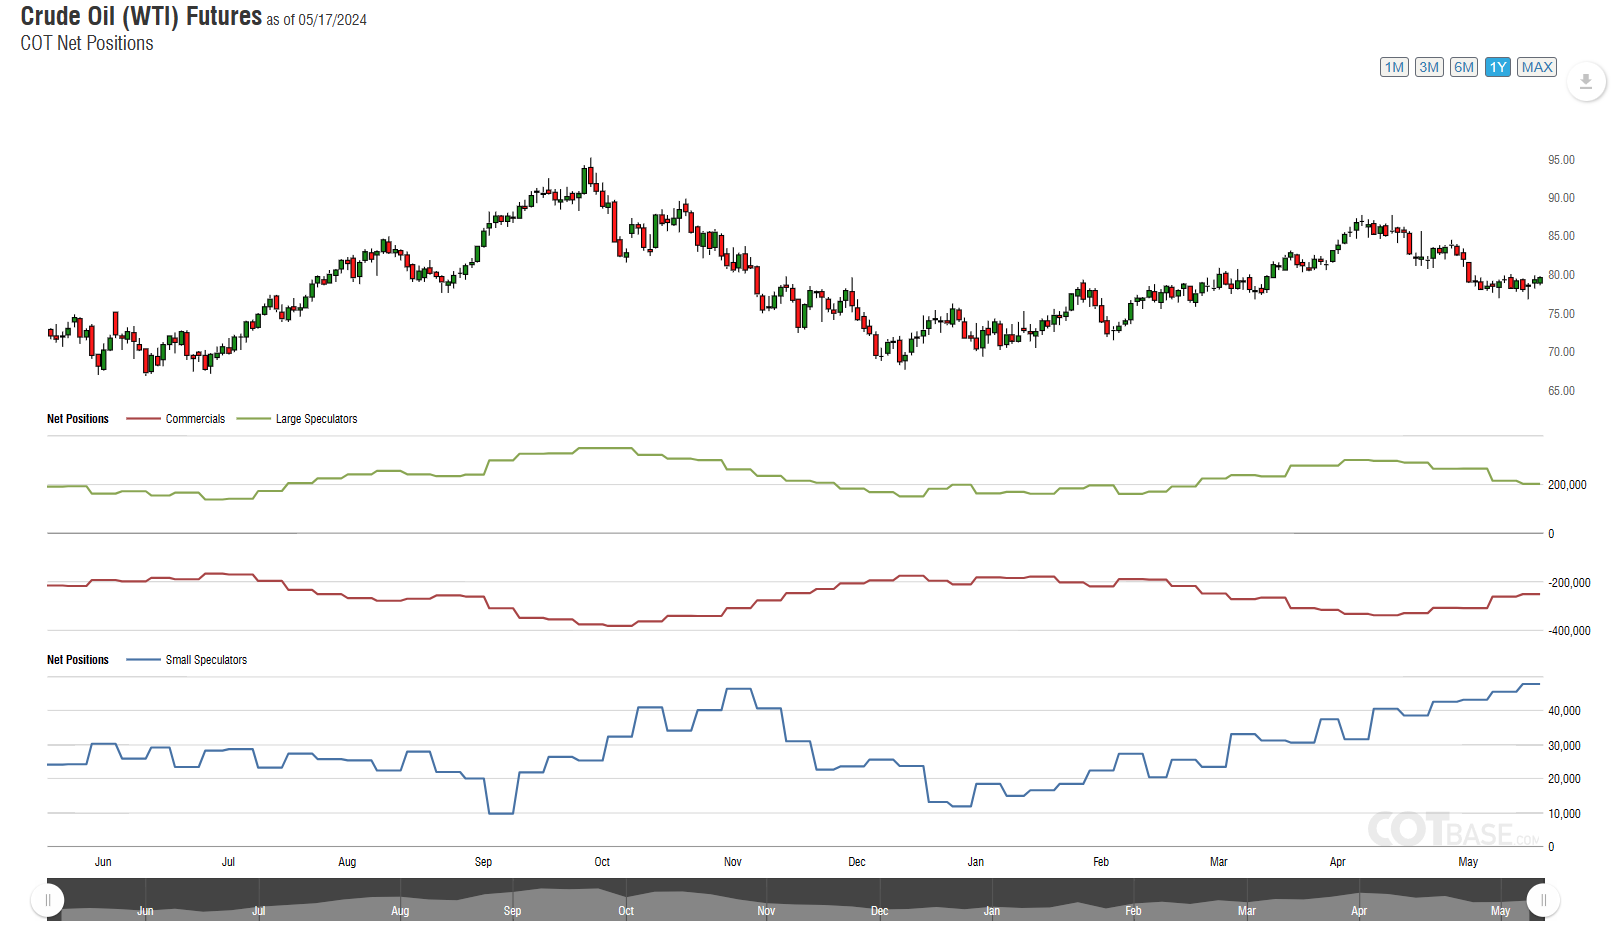Show the MAX time range

pyautogui.click(x=1537, y=67)
